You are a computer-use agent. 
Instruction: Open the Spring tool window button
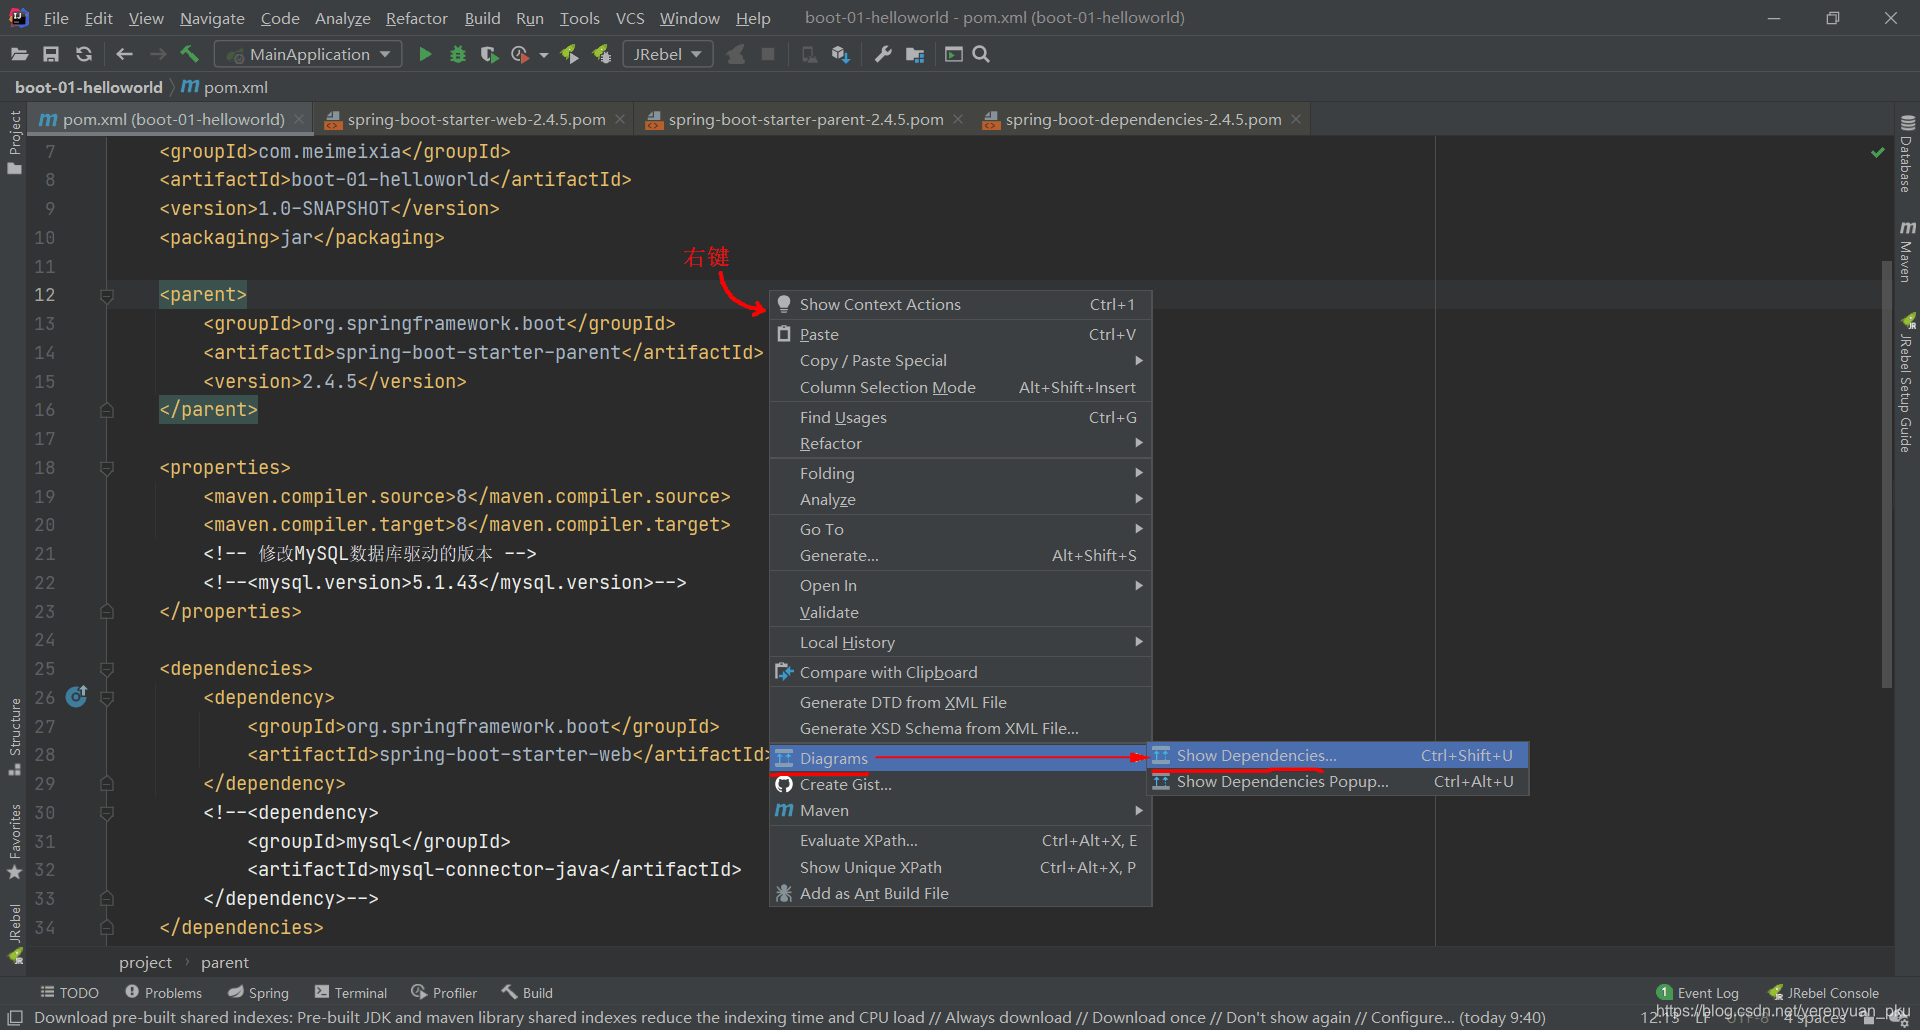(258, 992)
